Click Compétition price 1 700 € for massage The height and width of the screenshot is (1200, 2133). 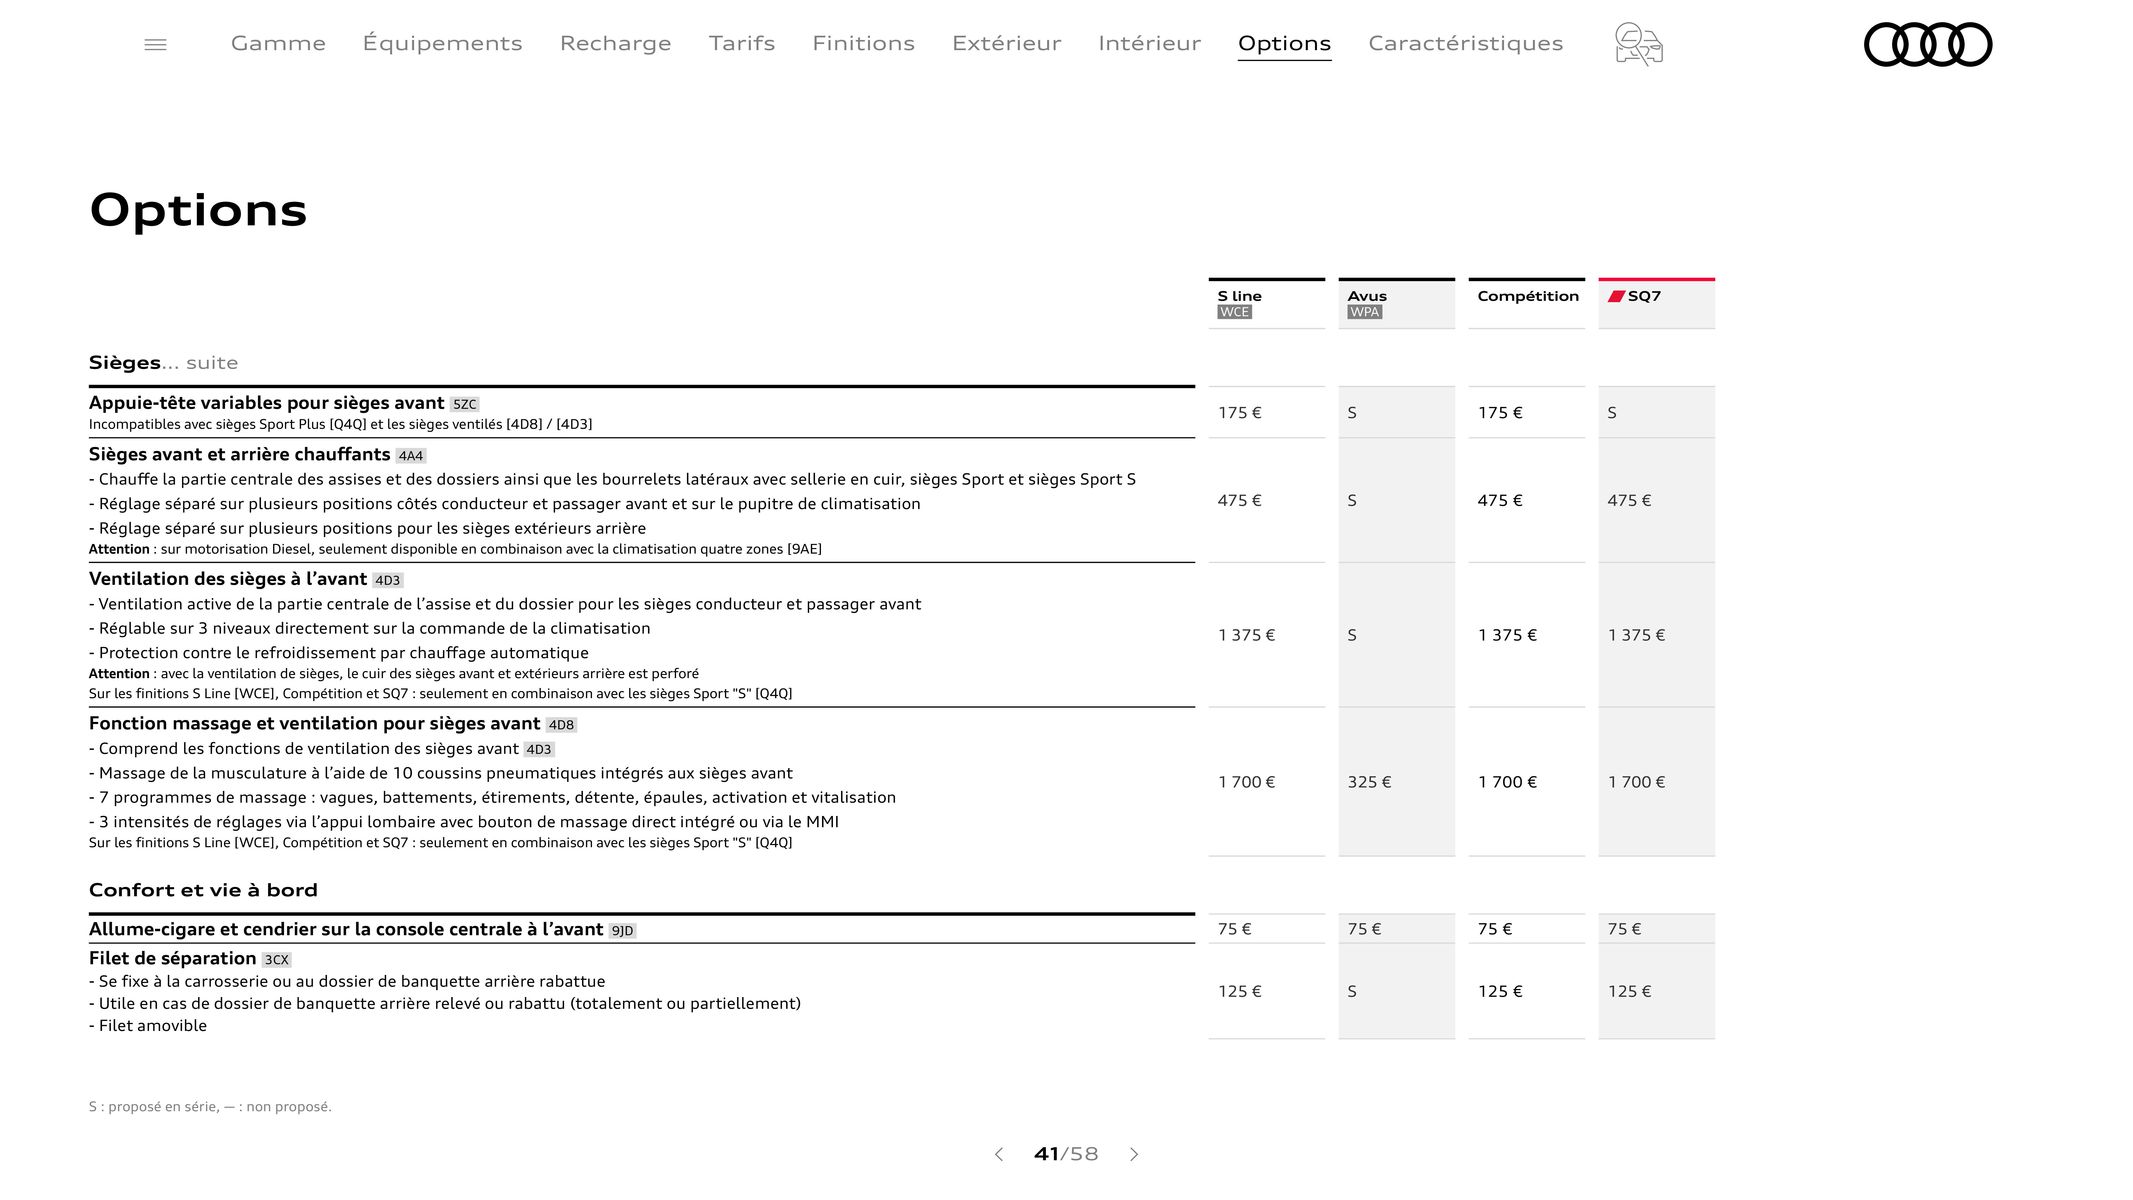point(1507,782)
